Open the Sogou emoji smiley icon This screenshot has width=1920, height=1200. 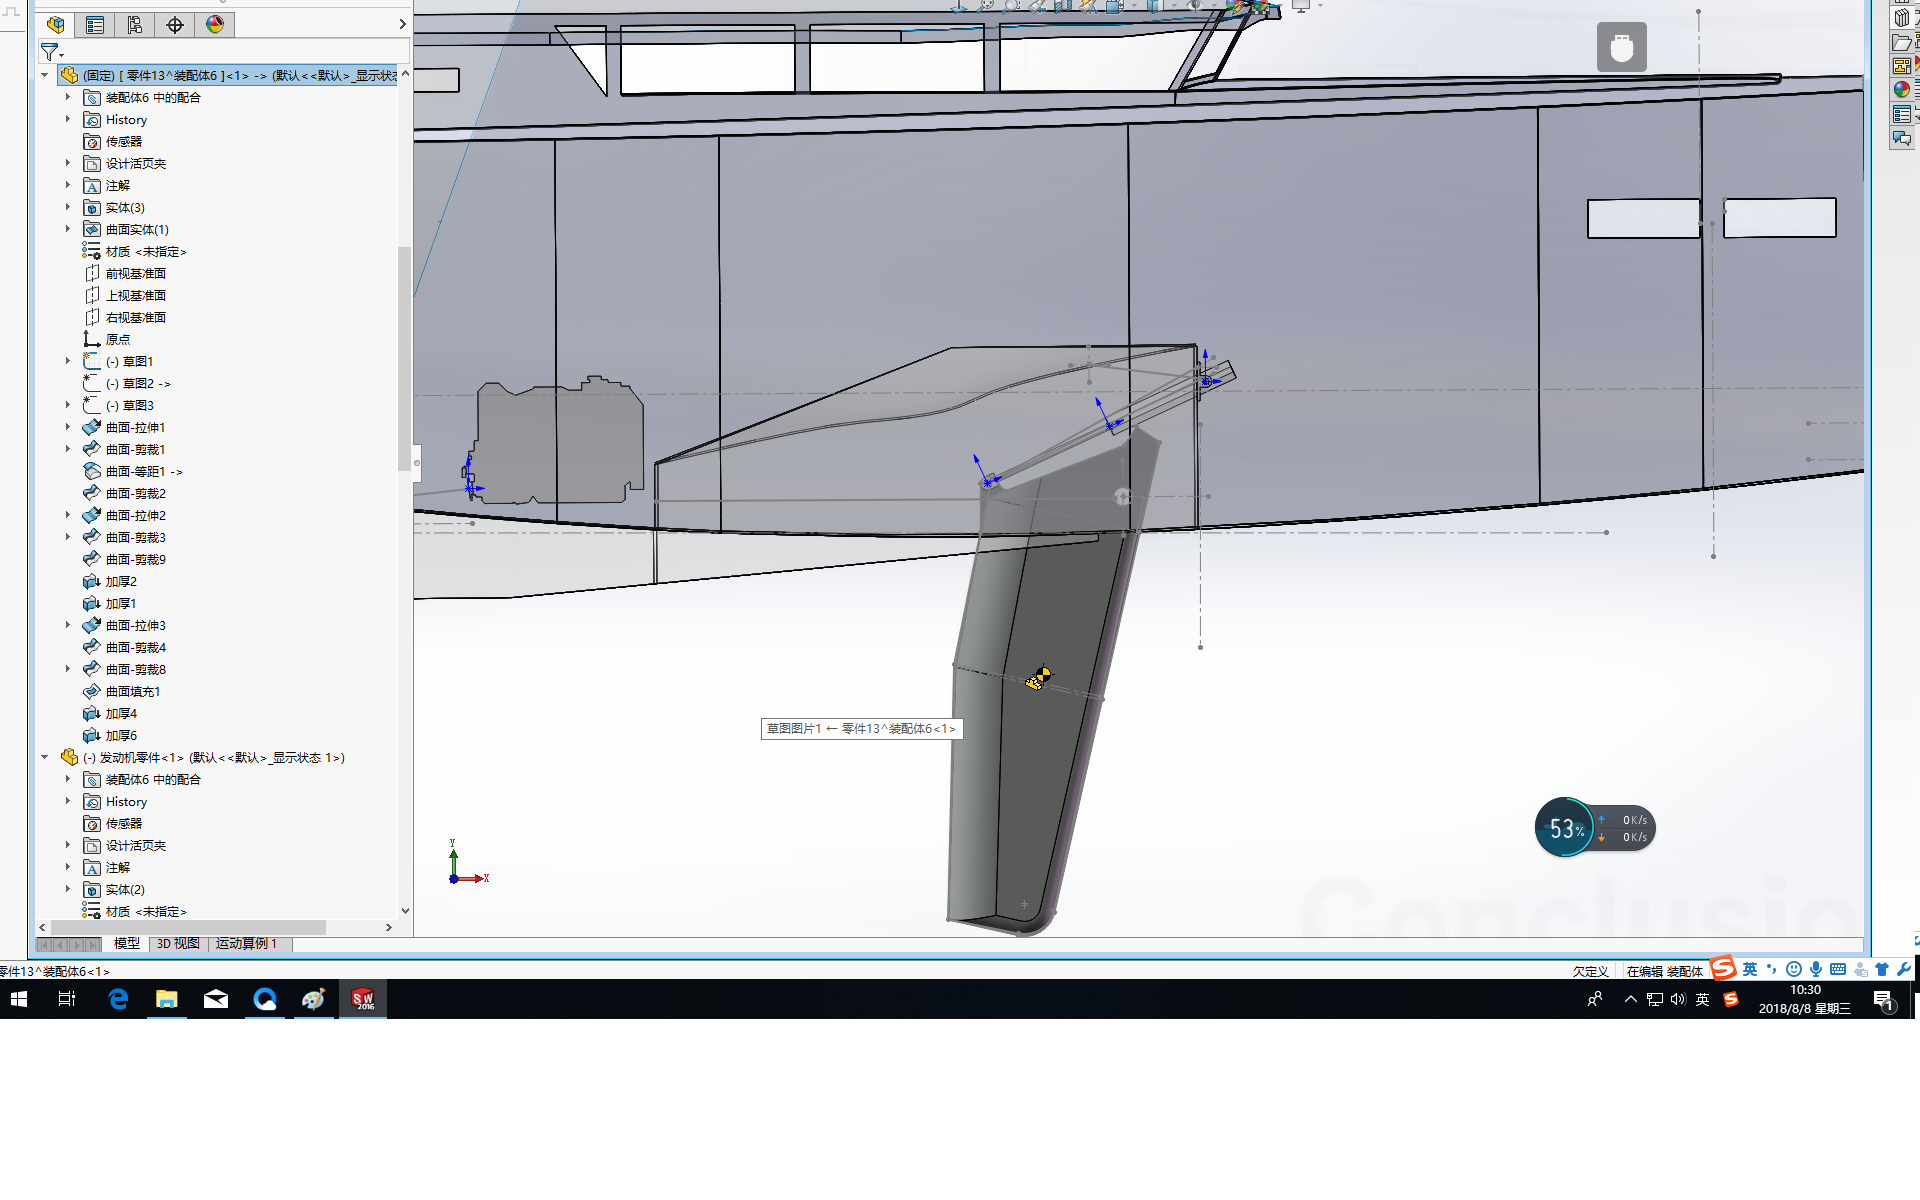pos(1794,969)
